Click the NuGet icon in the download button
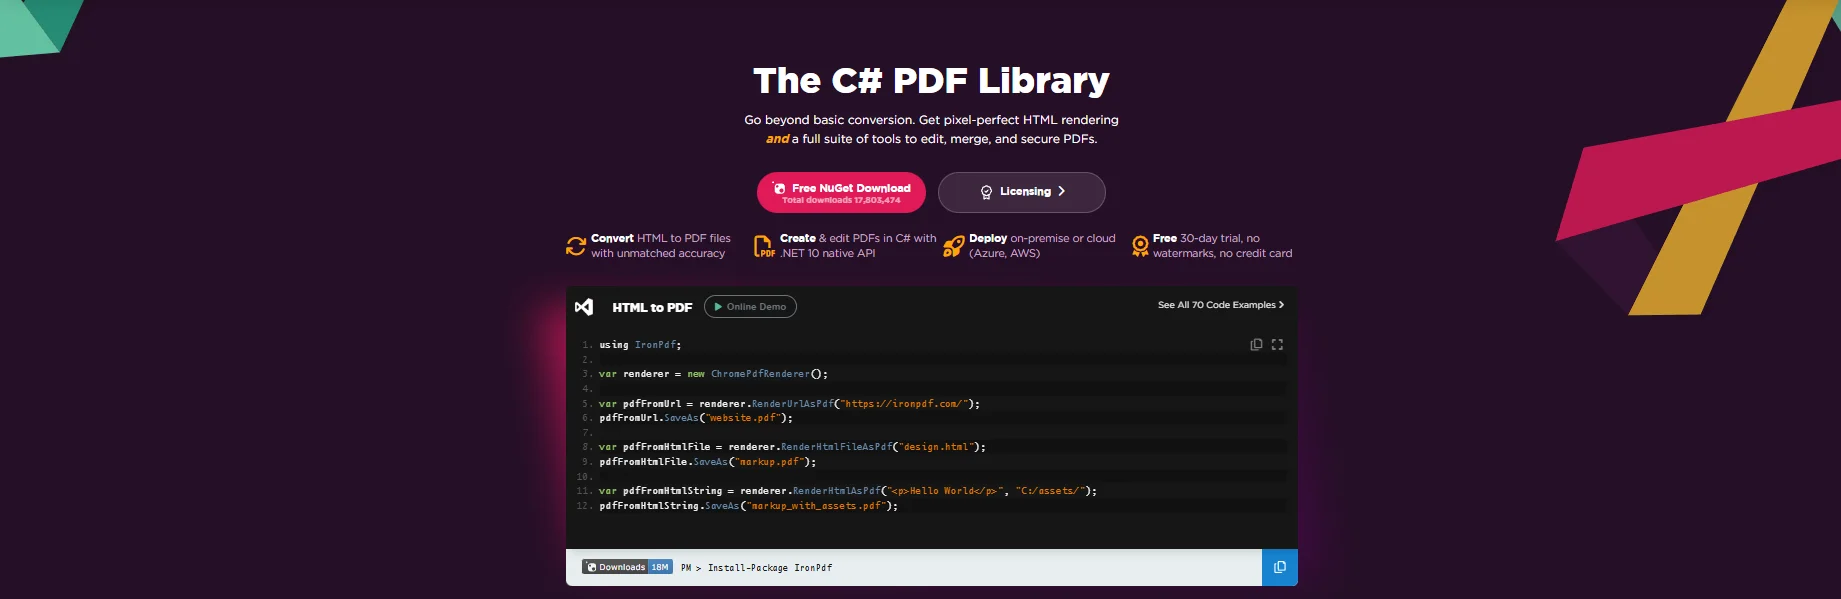The width and height of the screenshot is (1841, 599). (x=779, y=188)
